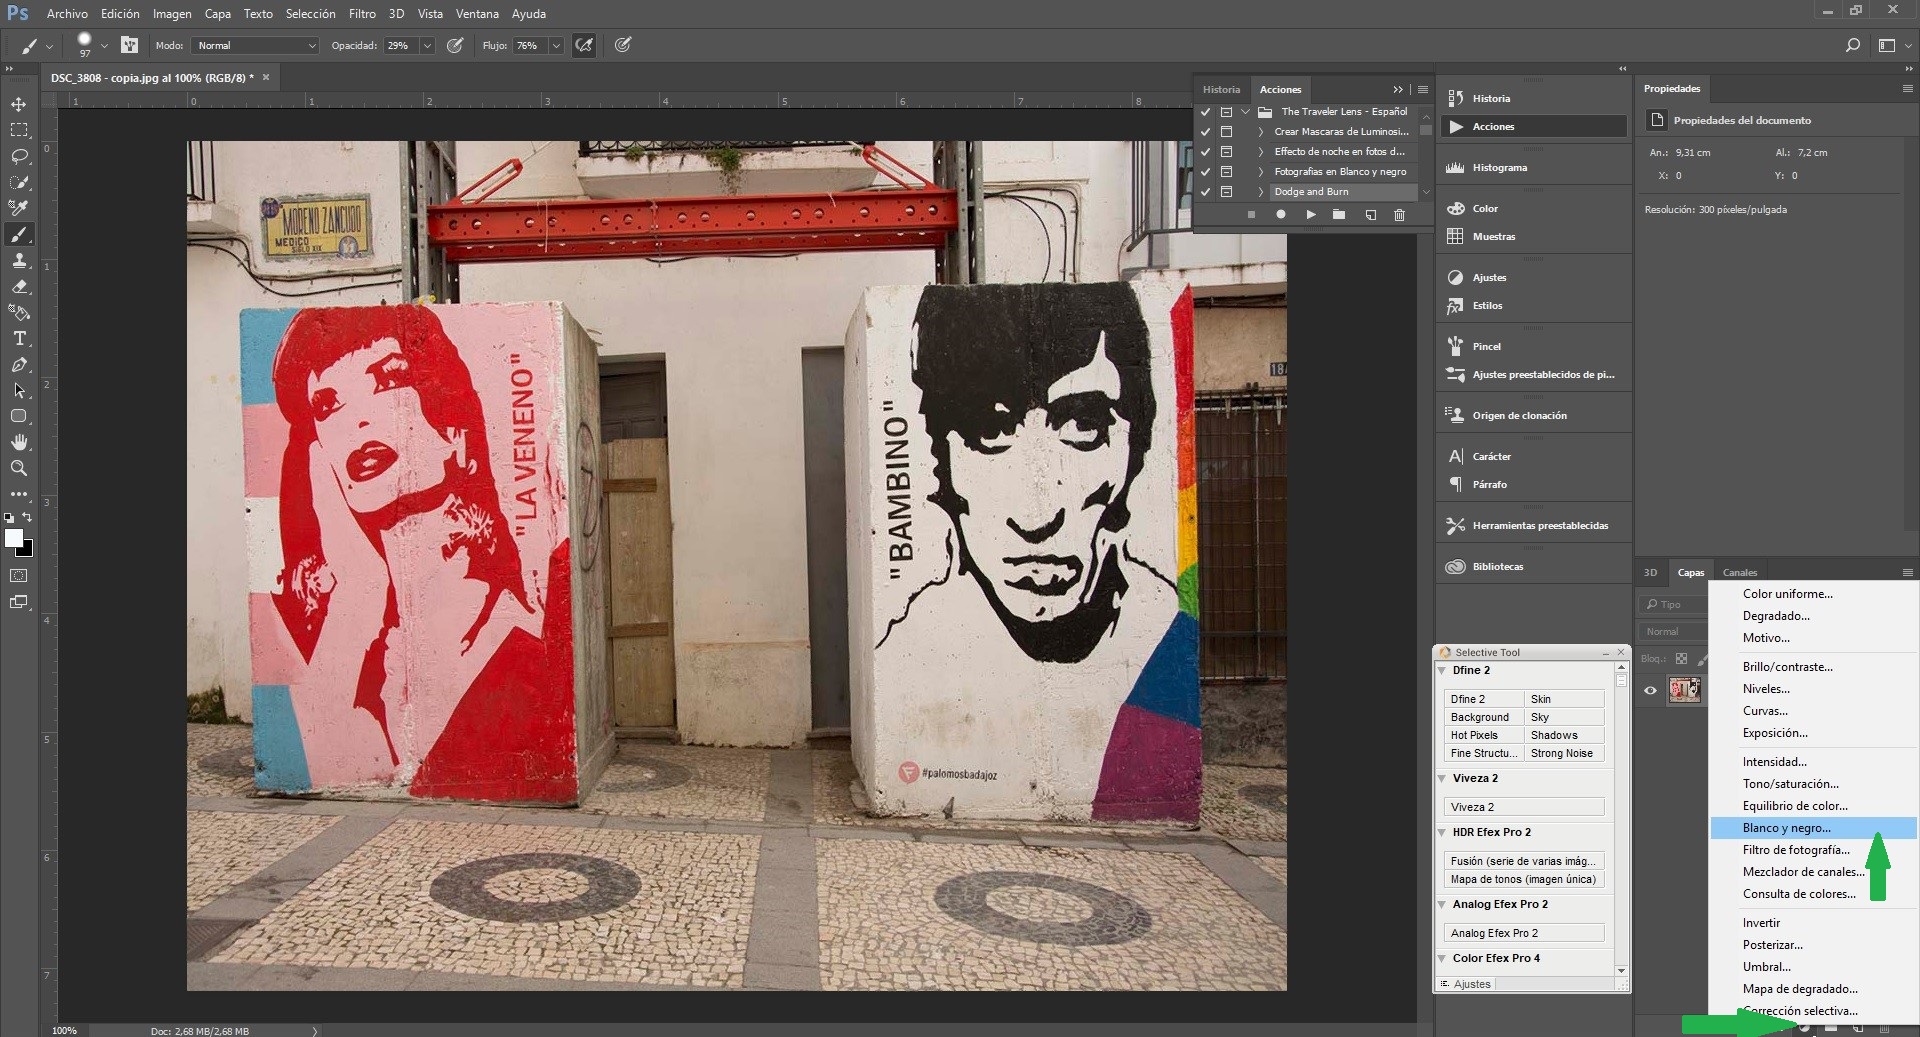The width and height of the screenshot is (1920, 1037).
Task: Click the Skin button in Dfine 2
Action: [1565, 699]
